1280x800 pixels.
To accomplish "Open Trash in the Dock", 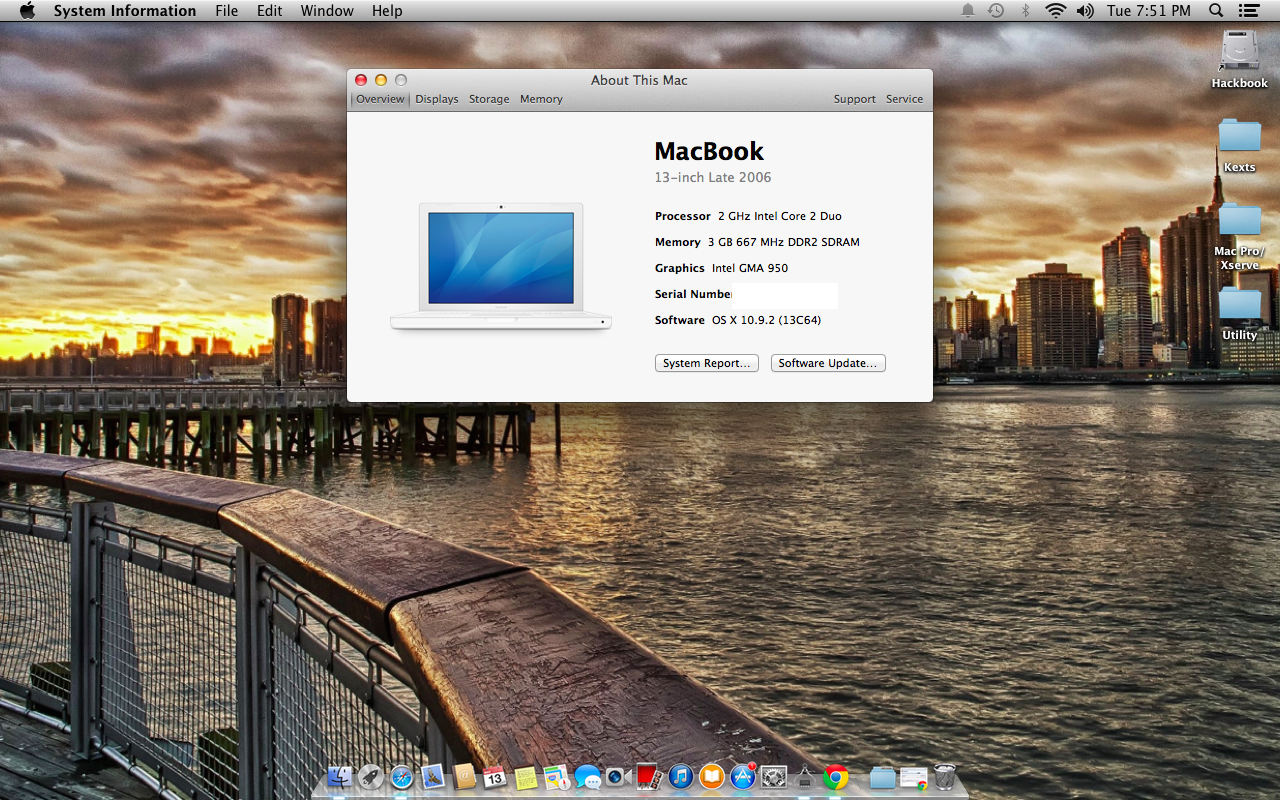I will tap(945, 777).
